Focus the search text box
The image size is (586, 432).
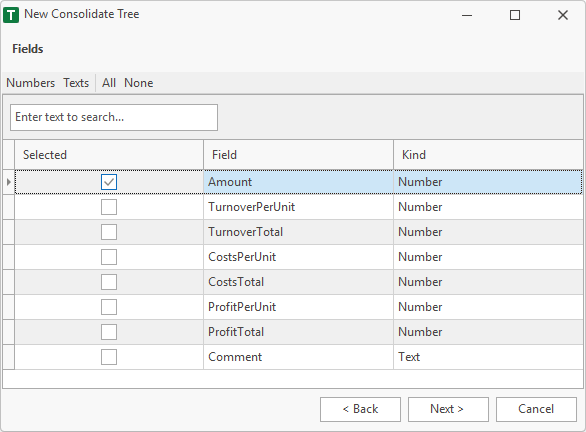pos(114,117)
